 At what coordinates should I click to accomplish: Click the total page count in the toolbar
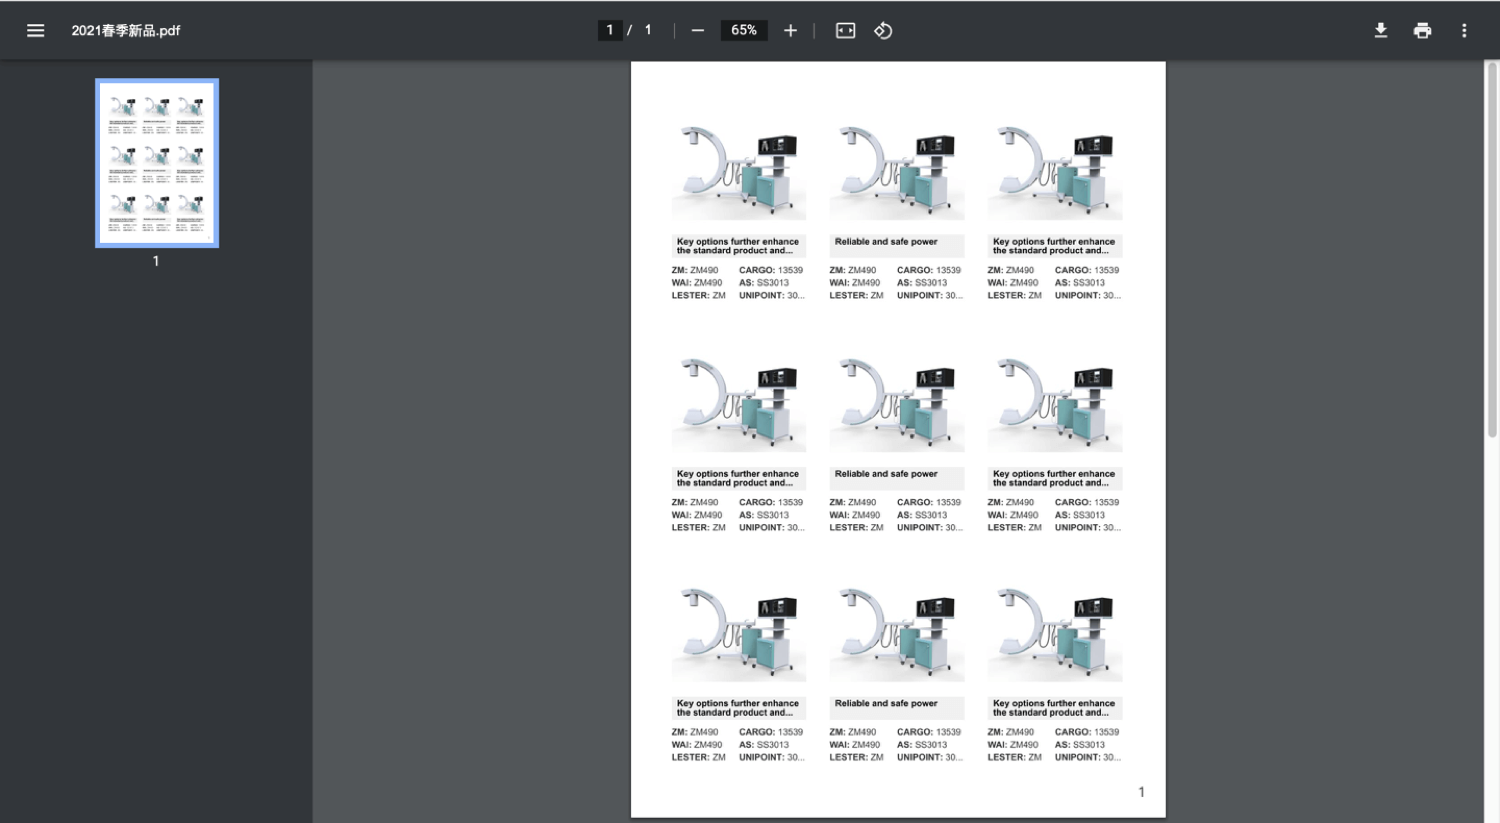tap(648, 30)
